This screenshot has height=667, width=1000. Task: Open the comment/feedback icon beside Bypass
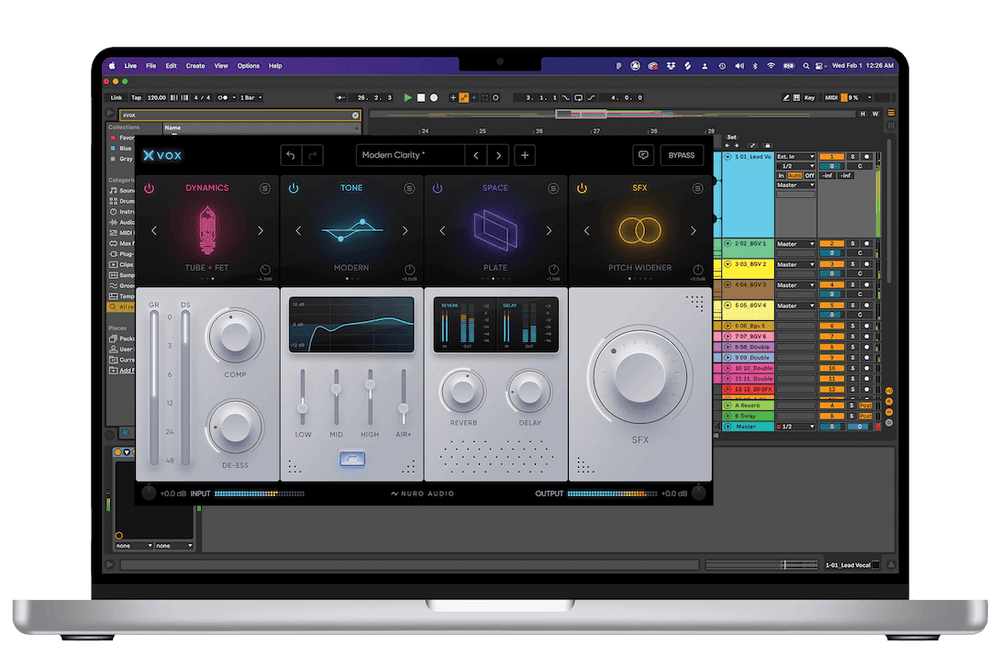(x=643, y=155)
